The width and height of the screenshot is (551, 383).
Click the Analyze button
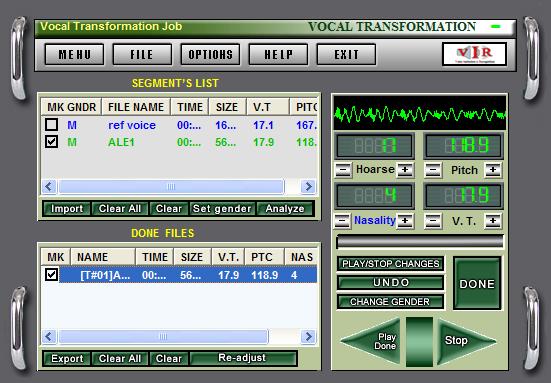point(285,209)
